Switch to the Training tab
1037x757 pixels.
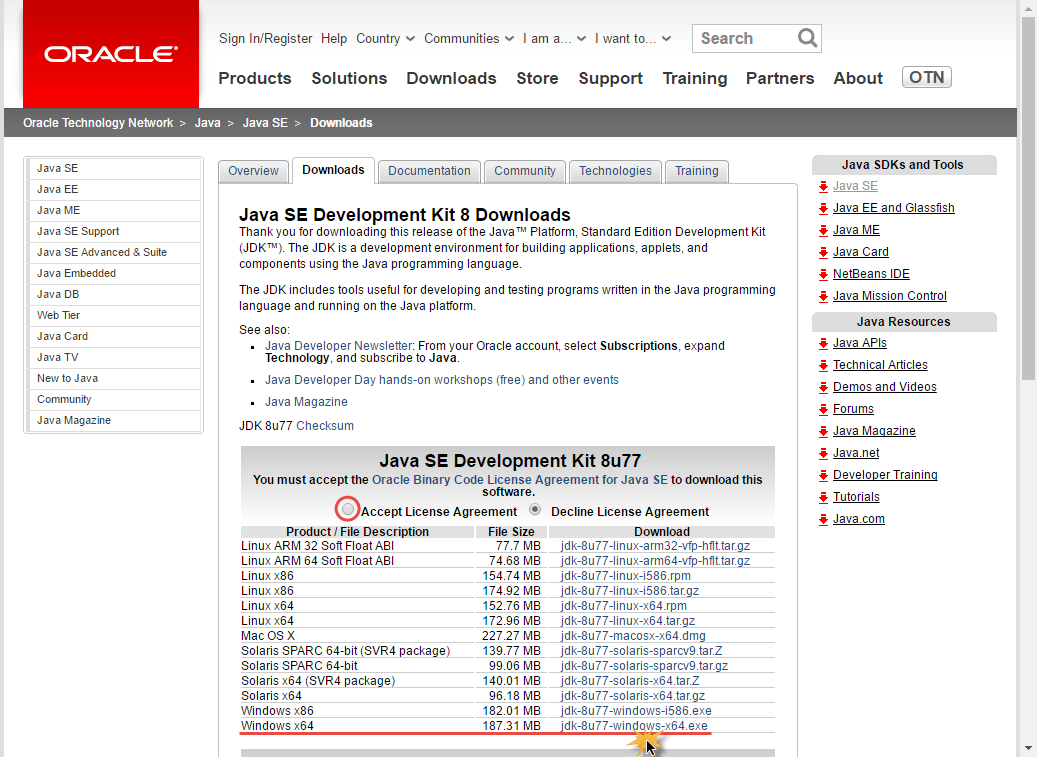point(696,171)
